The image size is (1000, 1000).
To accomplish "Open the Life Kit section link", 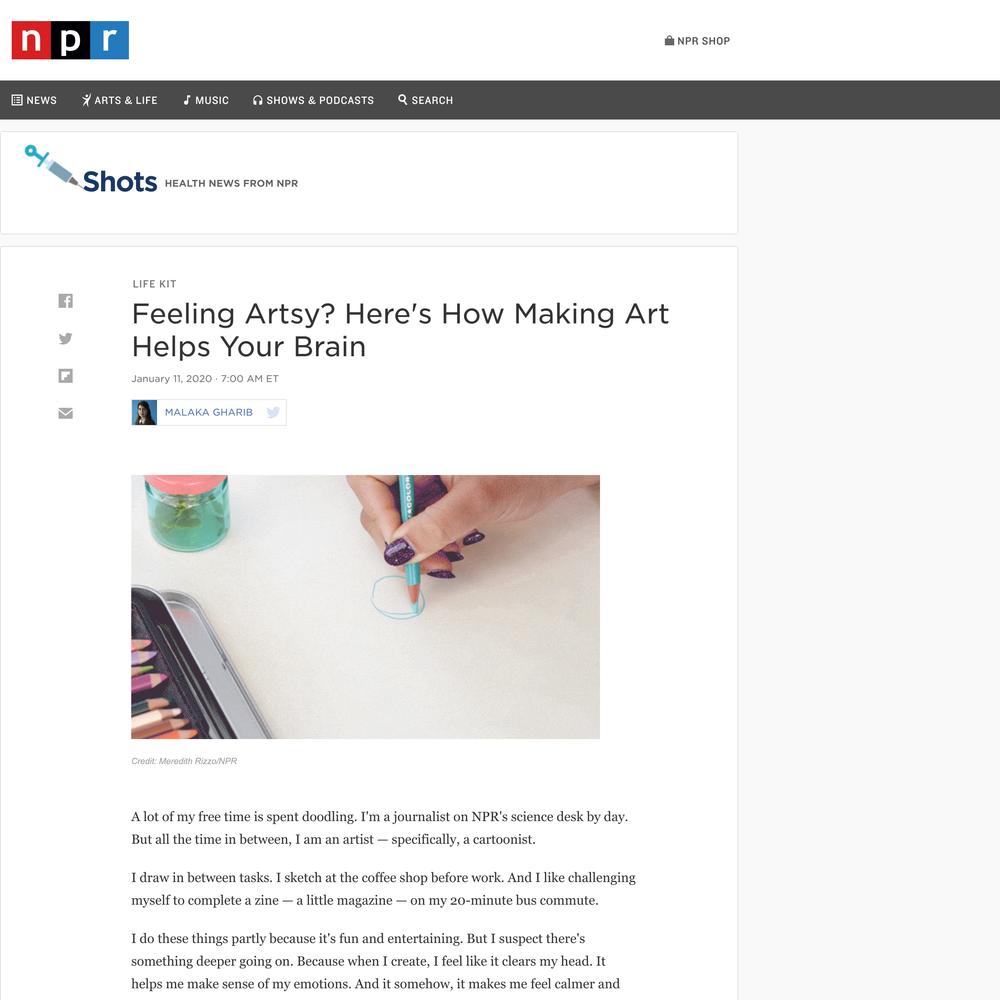I will click(x=154, y=284).
